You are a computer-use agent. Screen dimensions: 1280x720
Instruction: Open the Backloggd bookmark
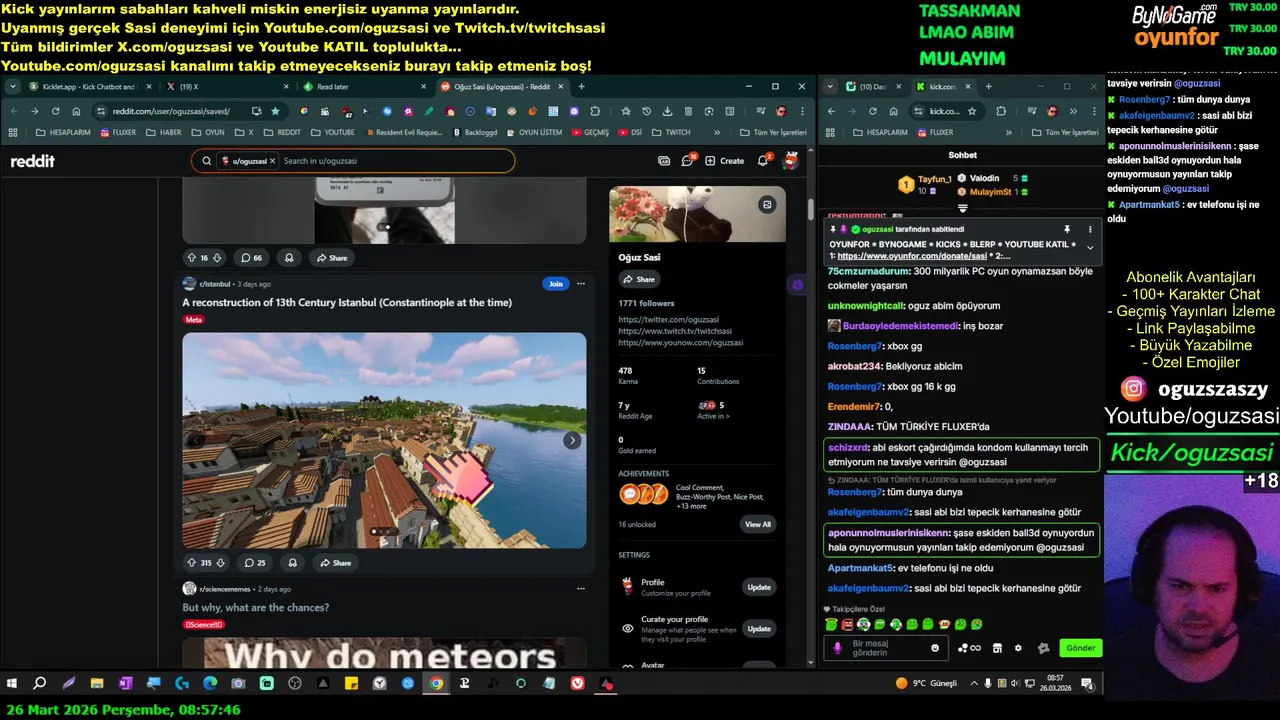pyautogui.click(x=475, y=132)
